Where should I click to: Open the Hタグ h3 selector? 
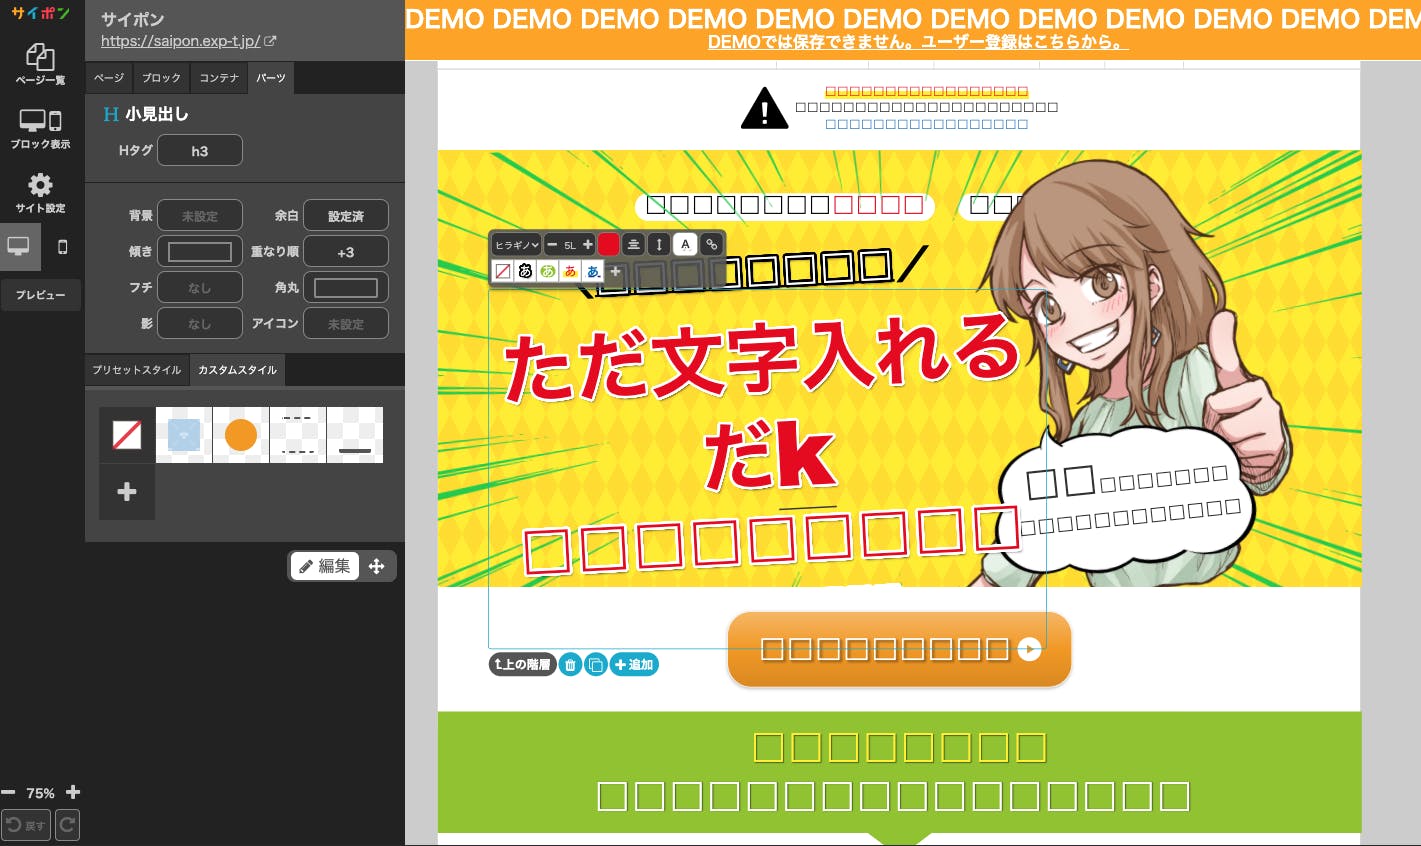(x=200, y=151)
